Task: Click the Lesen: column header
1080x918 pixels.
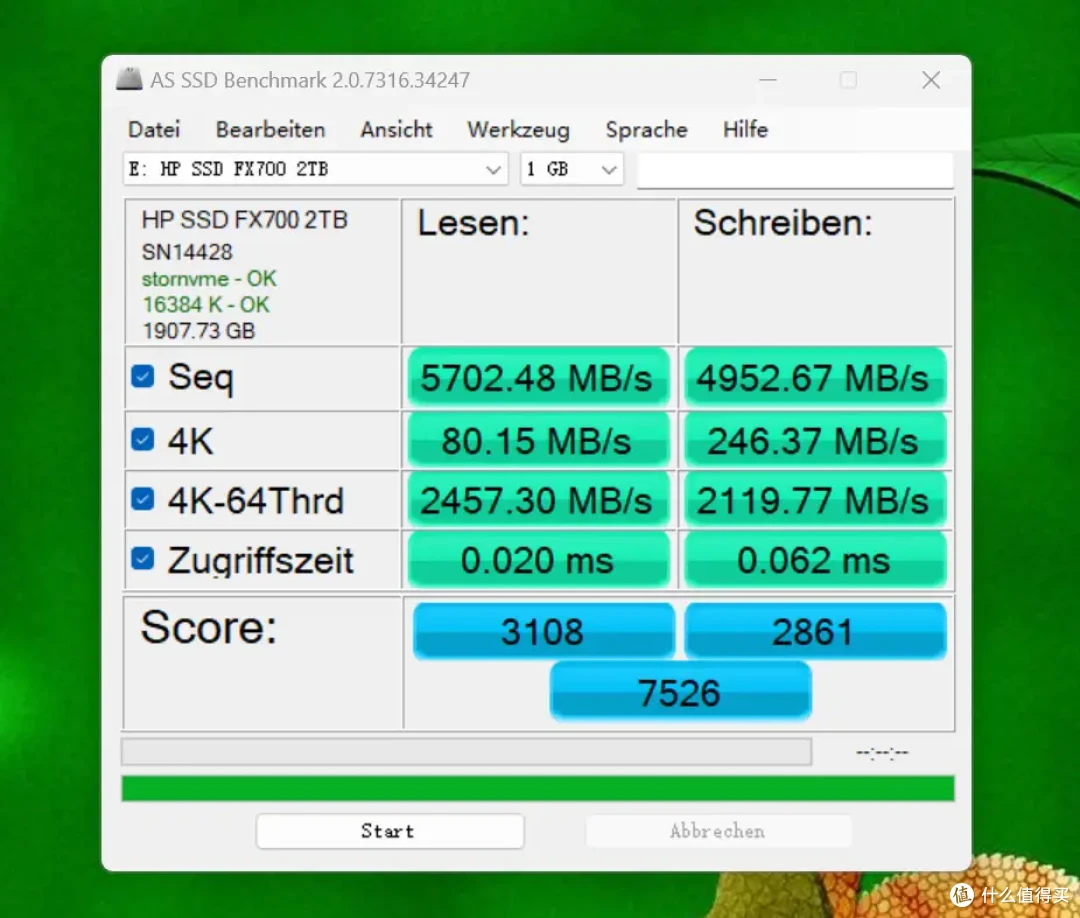Action: tap(473, 223)
